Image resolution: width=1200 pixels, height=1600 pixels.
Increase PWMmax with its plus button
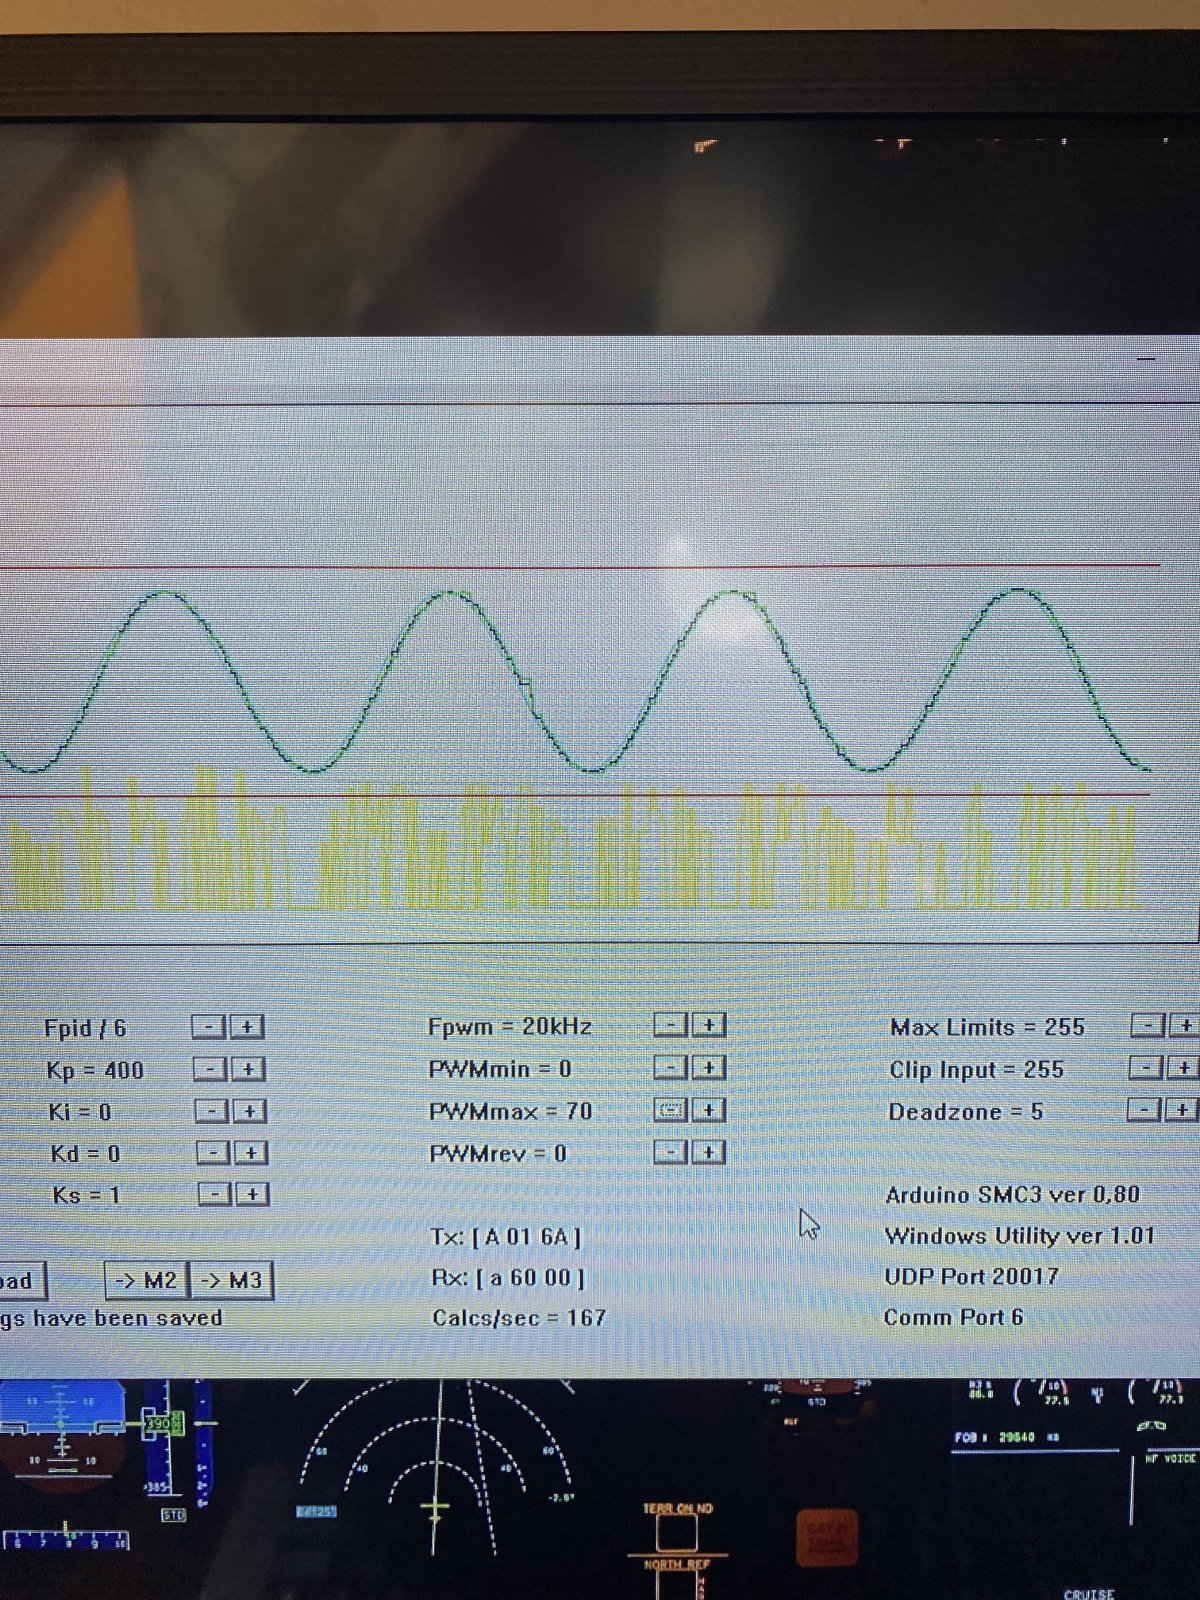tap(709, 1110)
